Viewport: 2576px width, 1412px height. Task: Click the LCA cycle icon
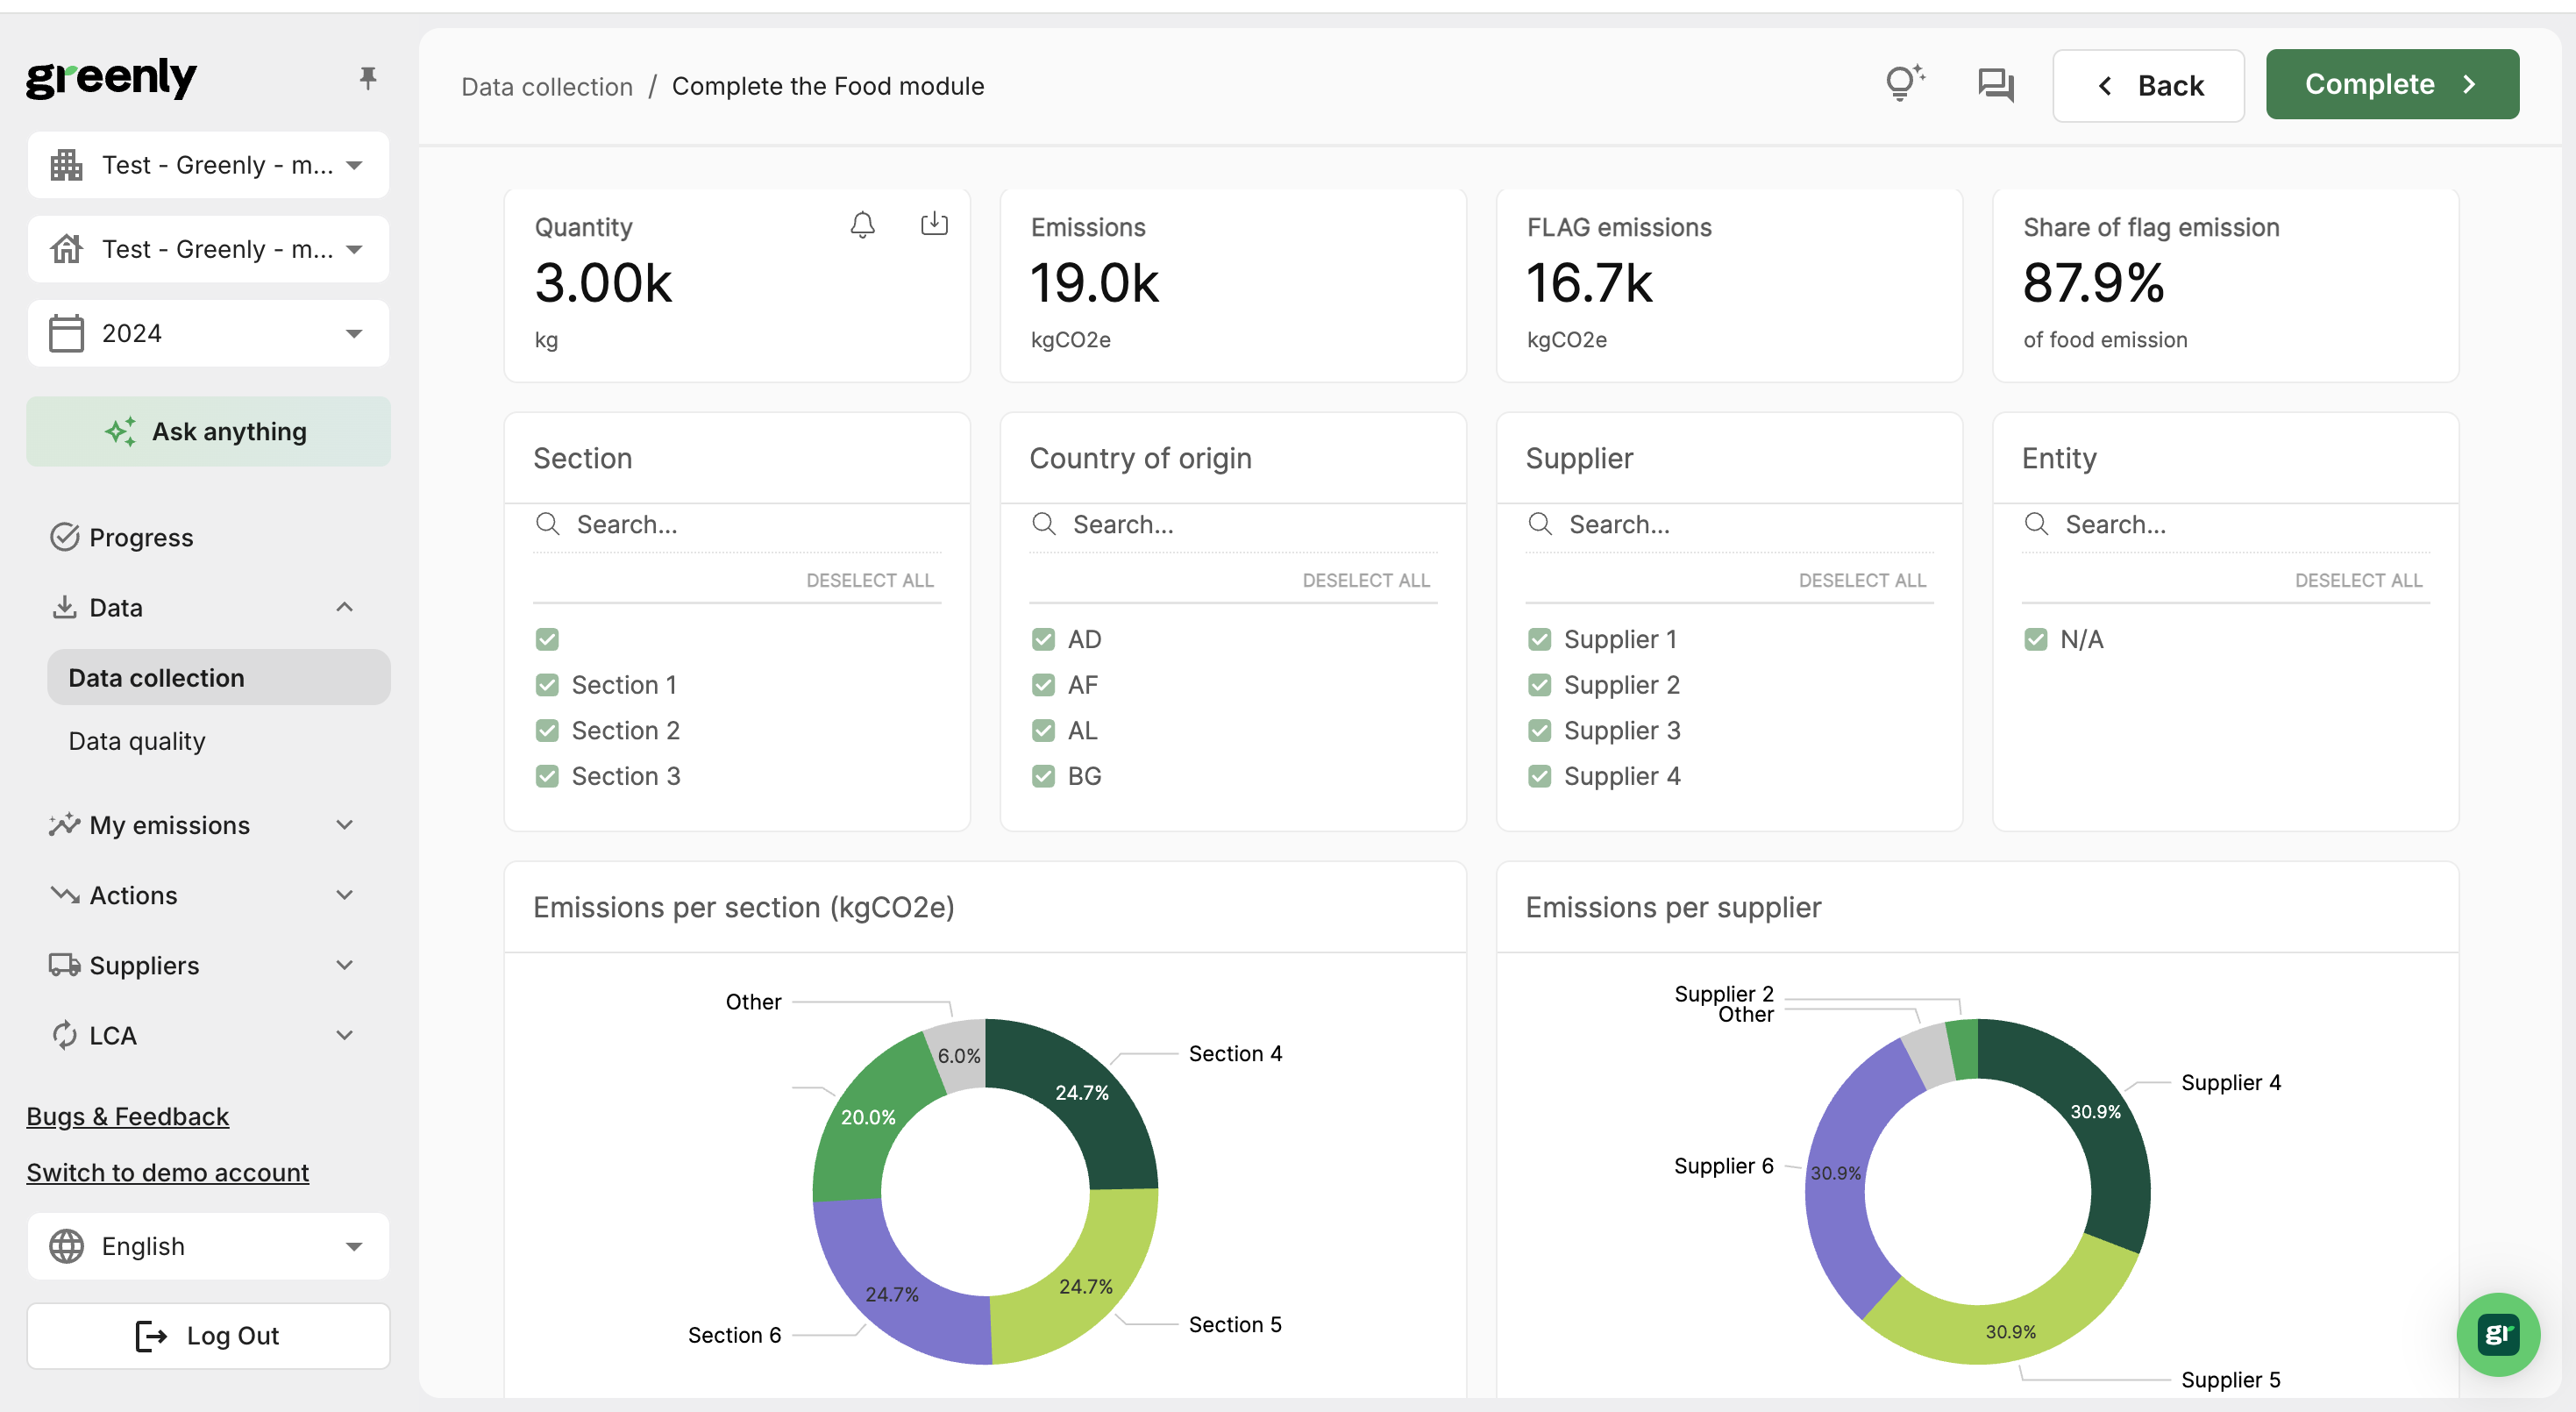click(x=65, y=1035)
